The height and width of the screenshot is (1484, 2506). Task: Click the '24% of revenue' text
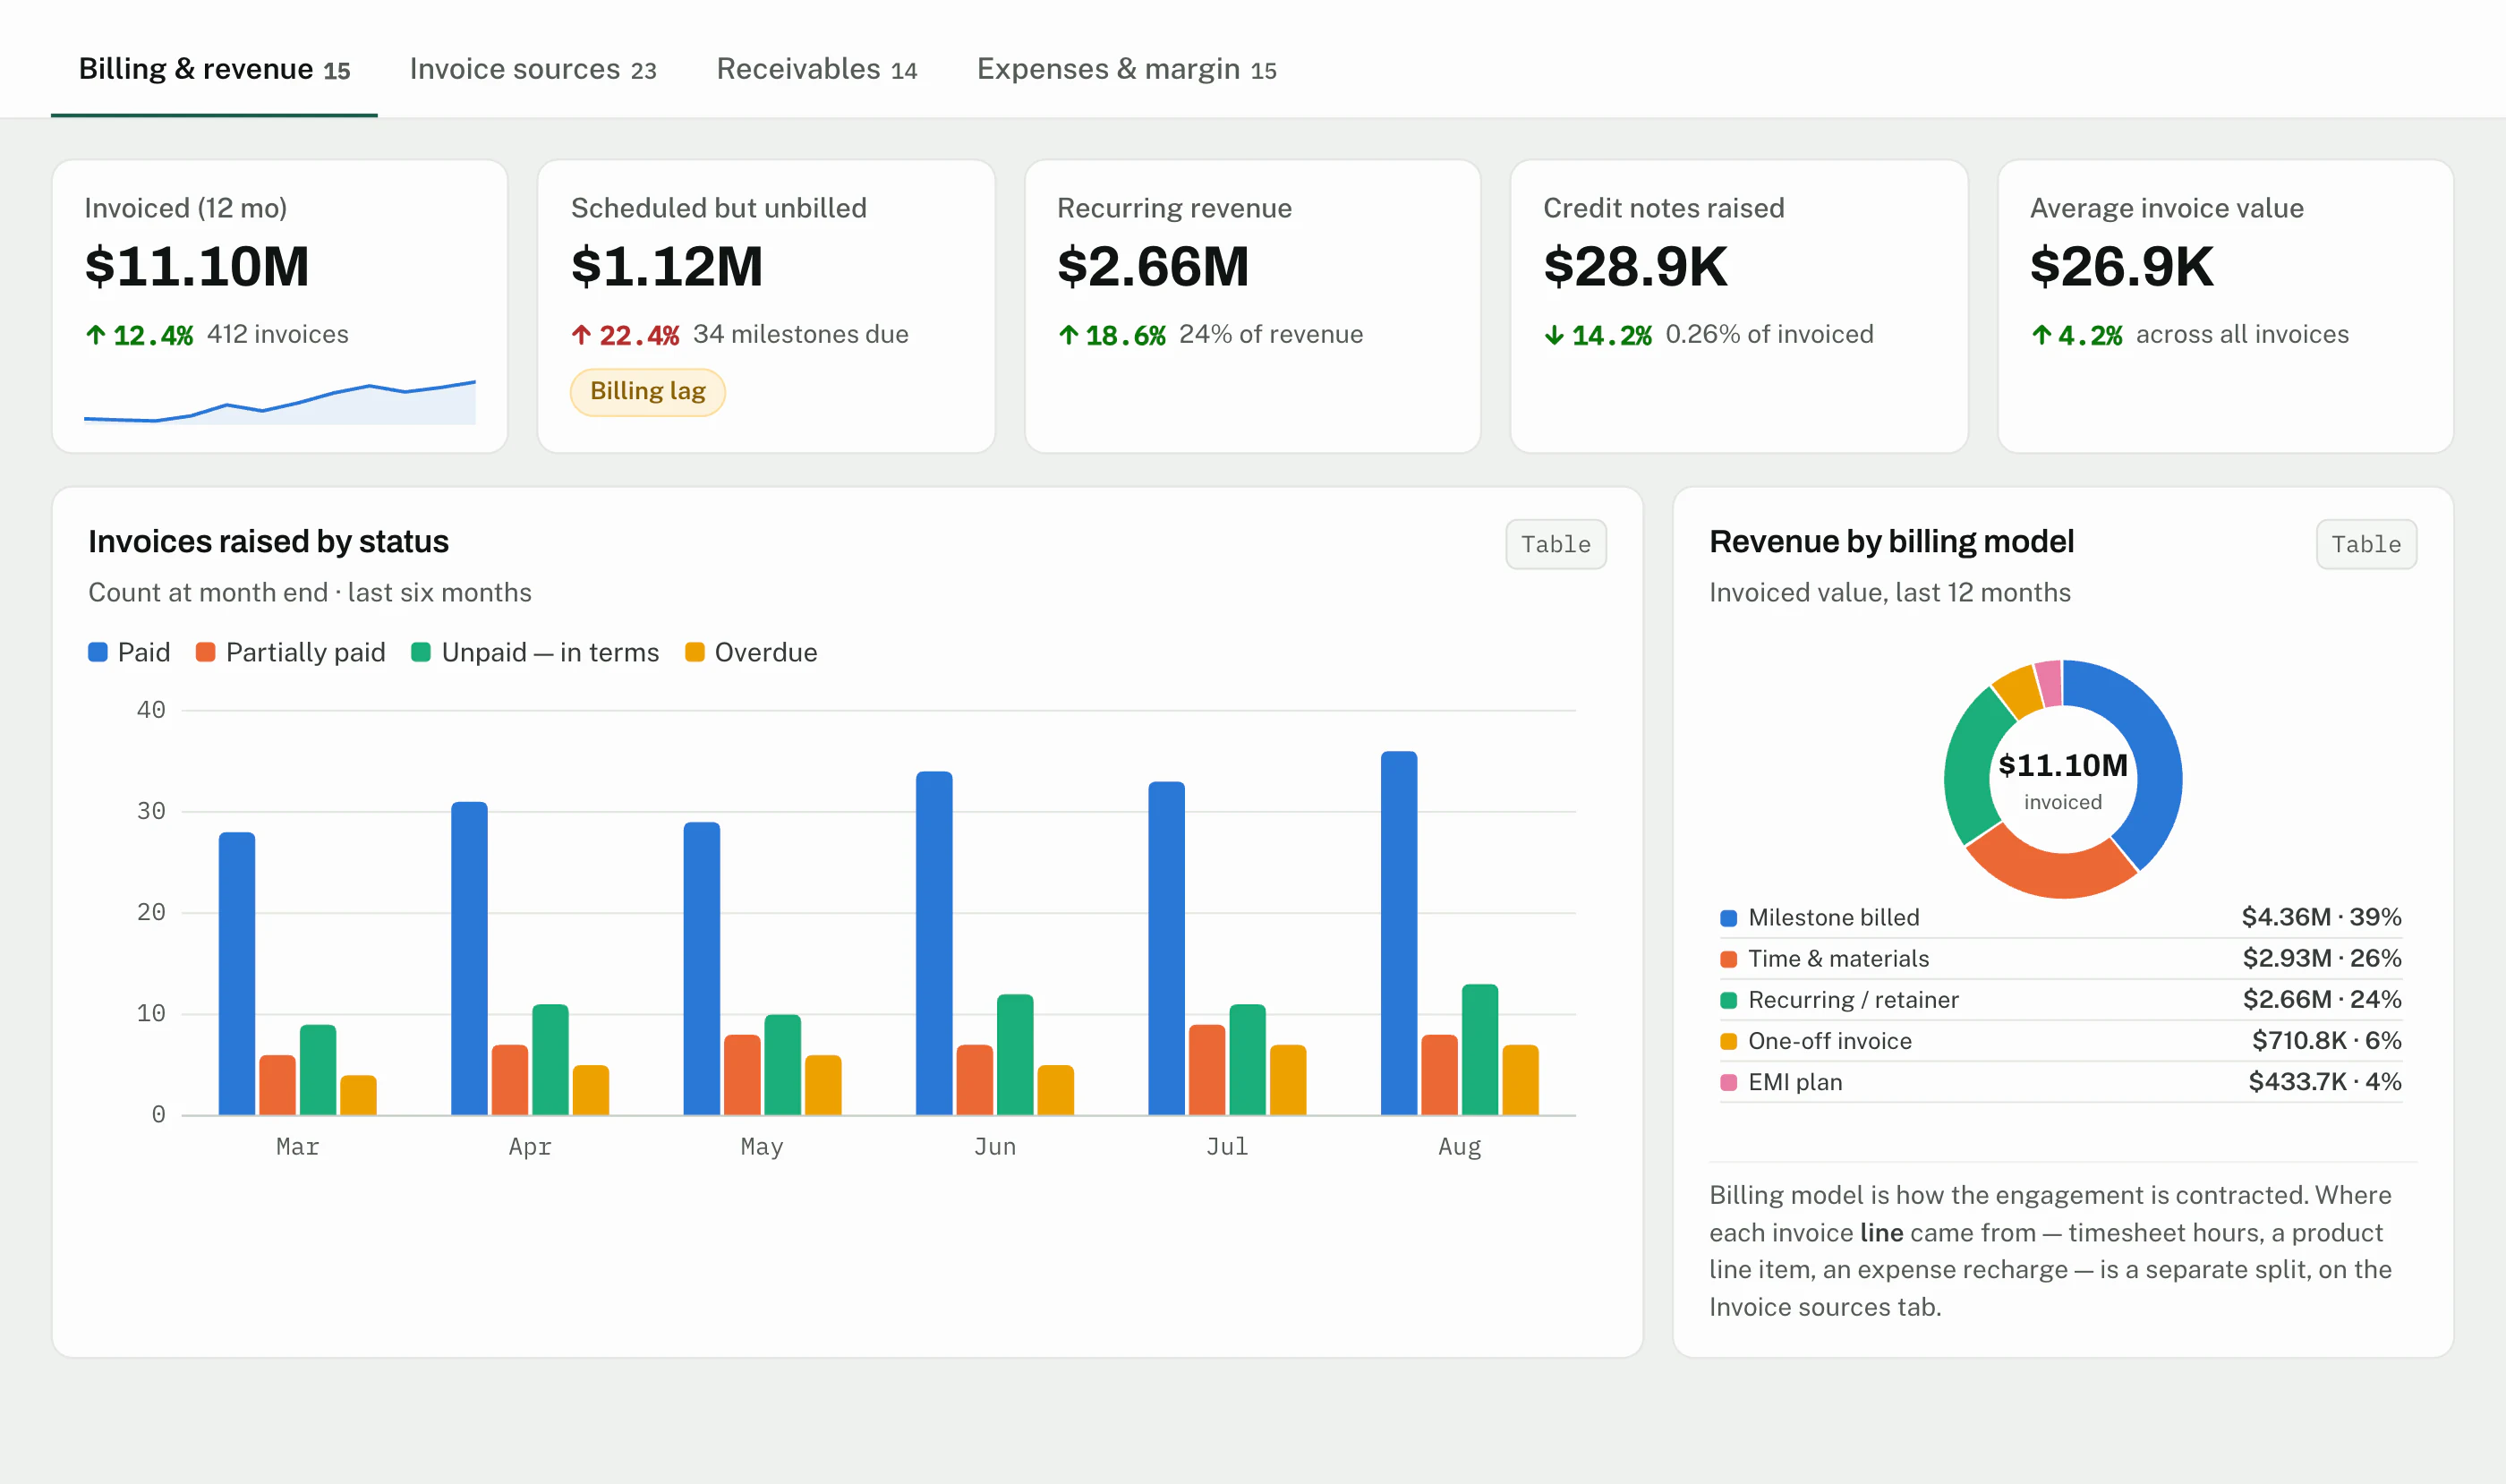pos(1271,334)
